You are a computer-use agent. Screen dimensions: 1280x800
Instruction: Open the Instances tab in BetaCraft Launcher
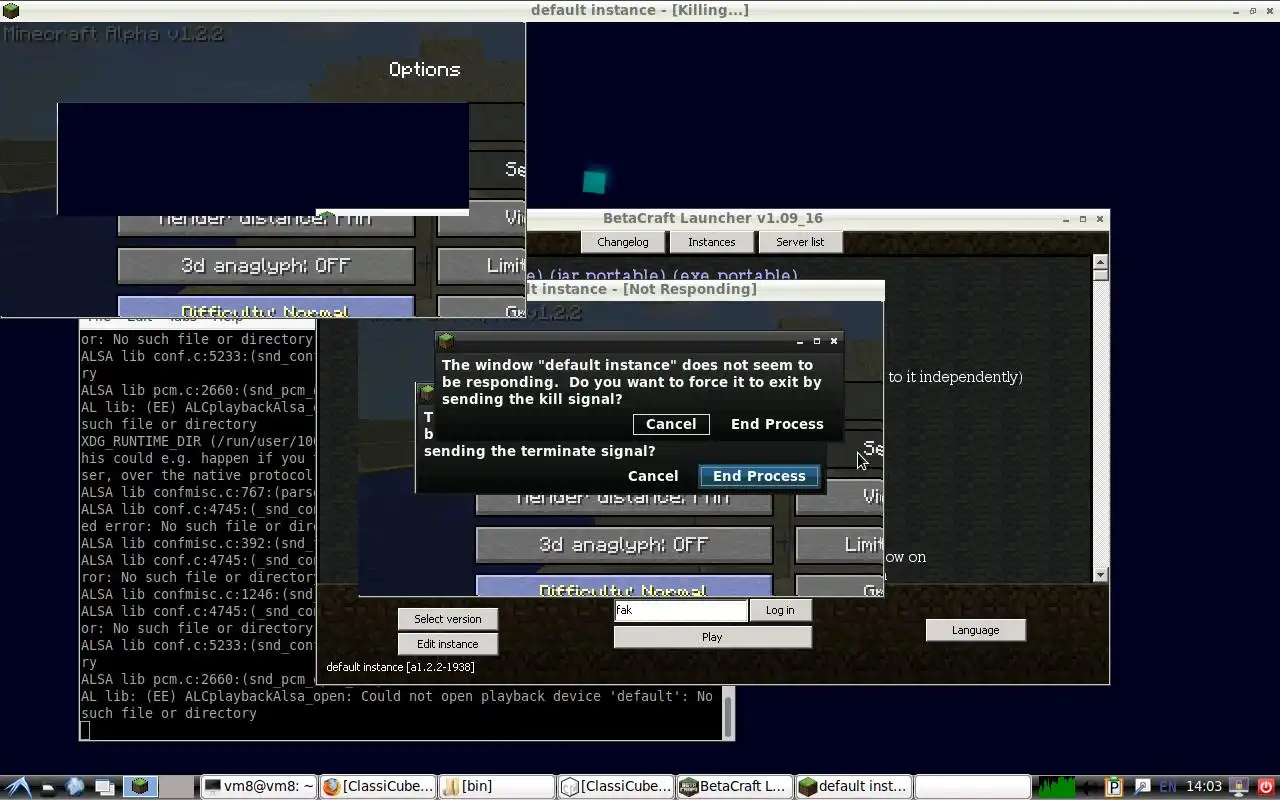click(712, 242)
